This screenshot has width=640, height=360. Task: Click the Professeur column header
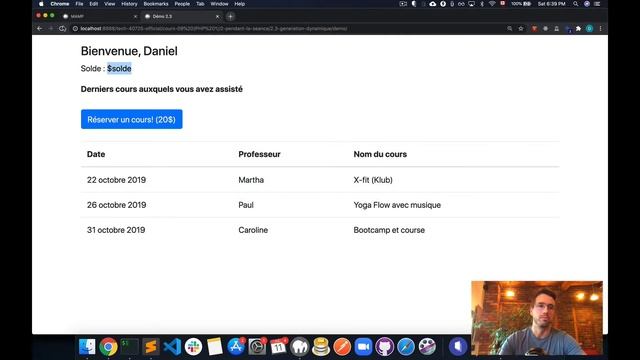click(x=259, y=154)
